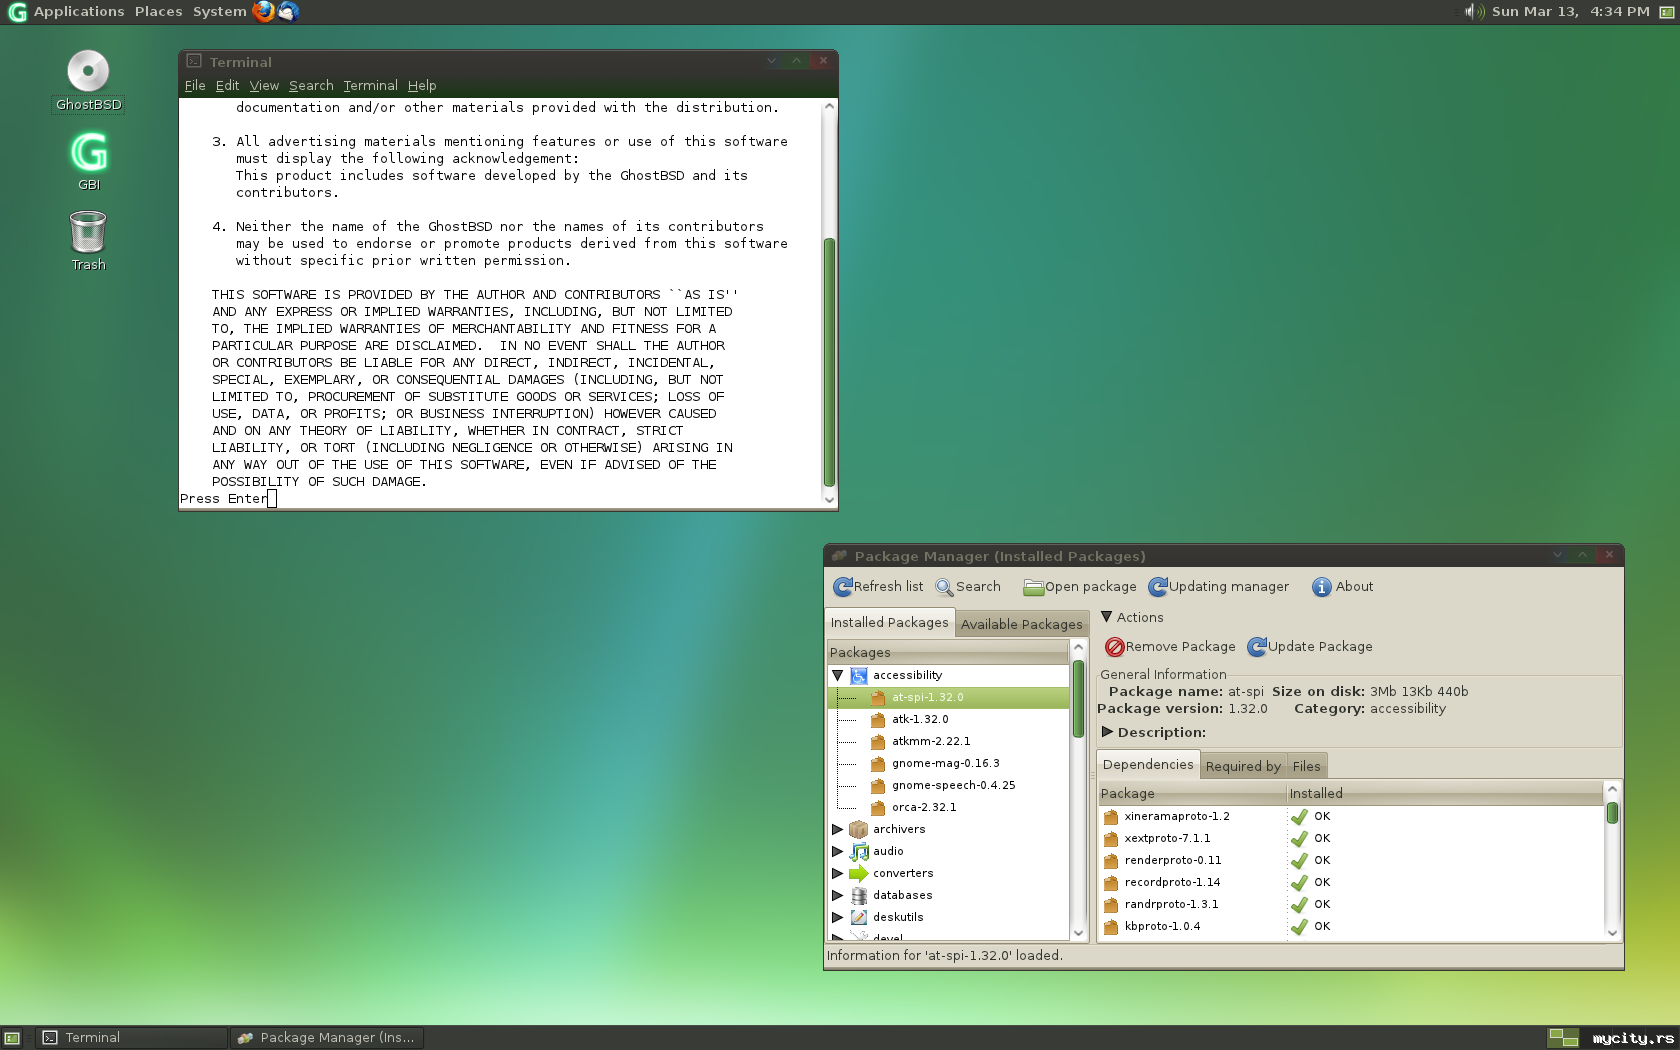
Task: Click the Search magnifier in Package Manager
Action: pyautogui.click(x=944, y=587)
